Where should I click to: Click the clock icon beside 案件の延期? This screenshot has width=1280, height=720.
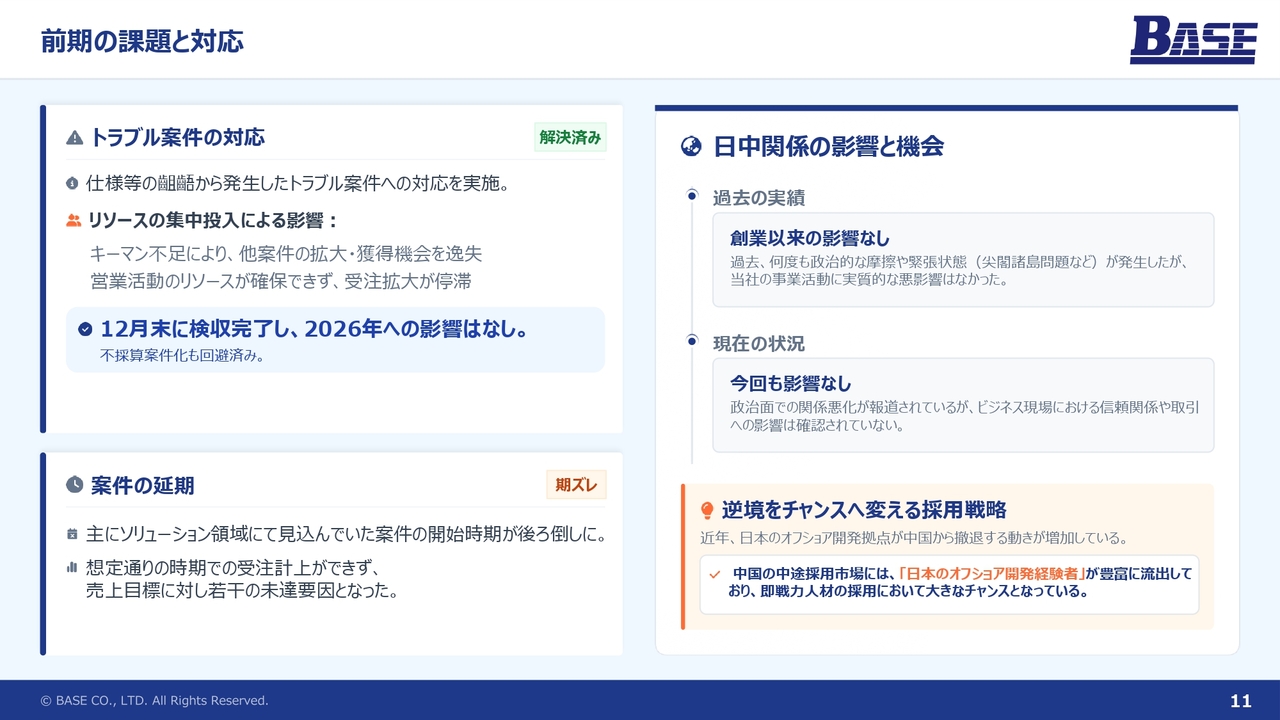click(x=75, y=485)
